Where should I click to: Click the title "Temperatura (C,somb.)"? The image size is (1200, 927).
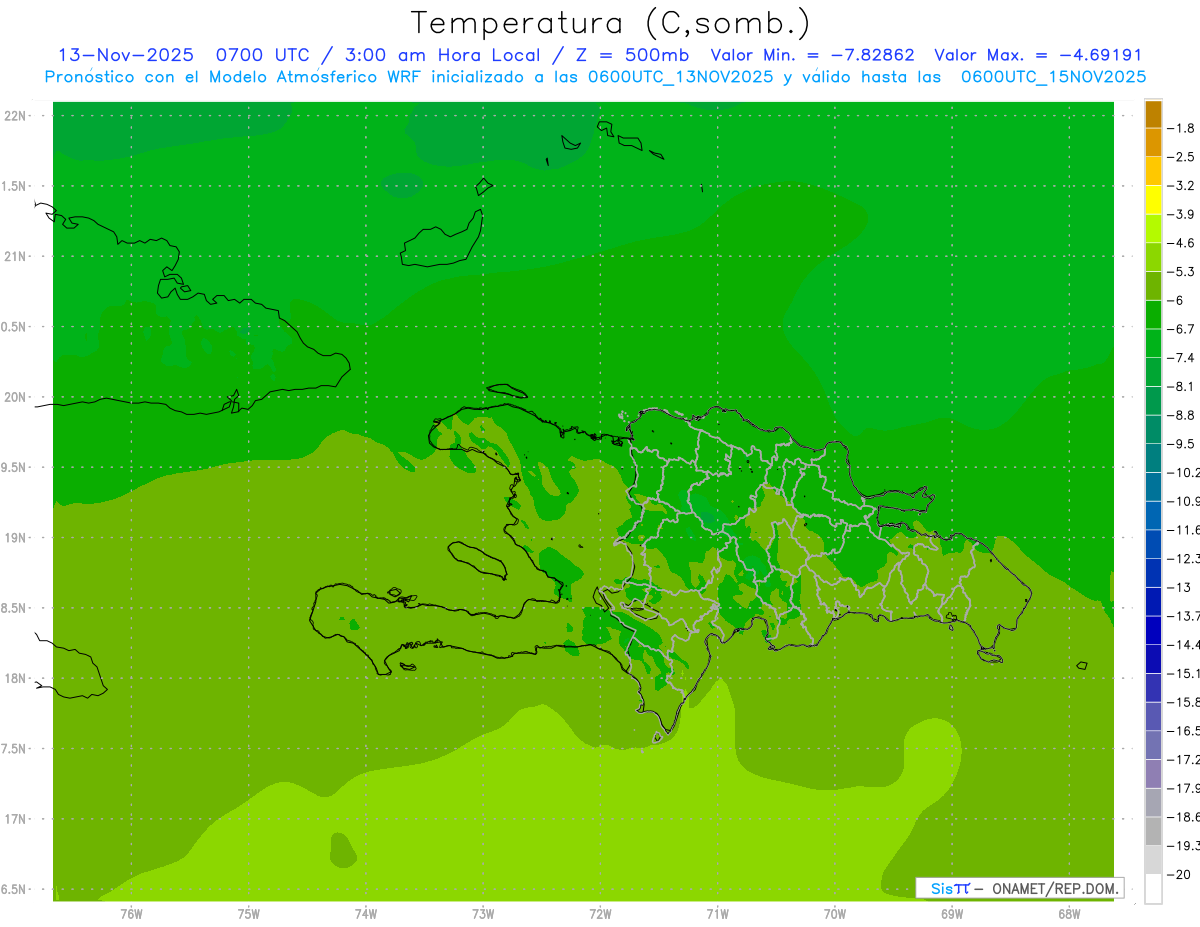(x=611, y=22)
